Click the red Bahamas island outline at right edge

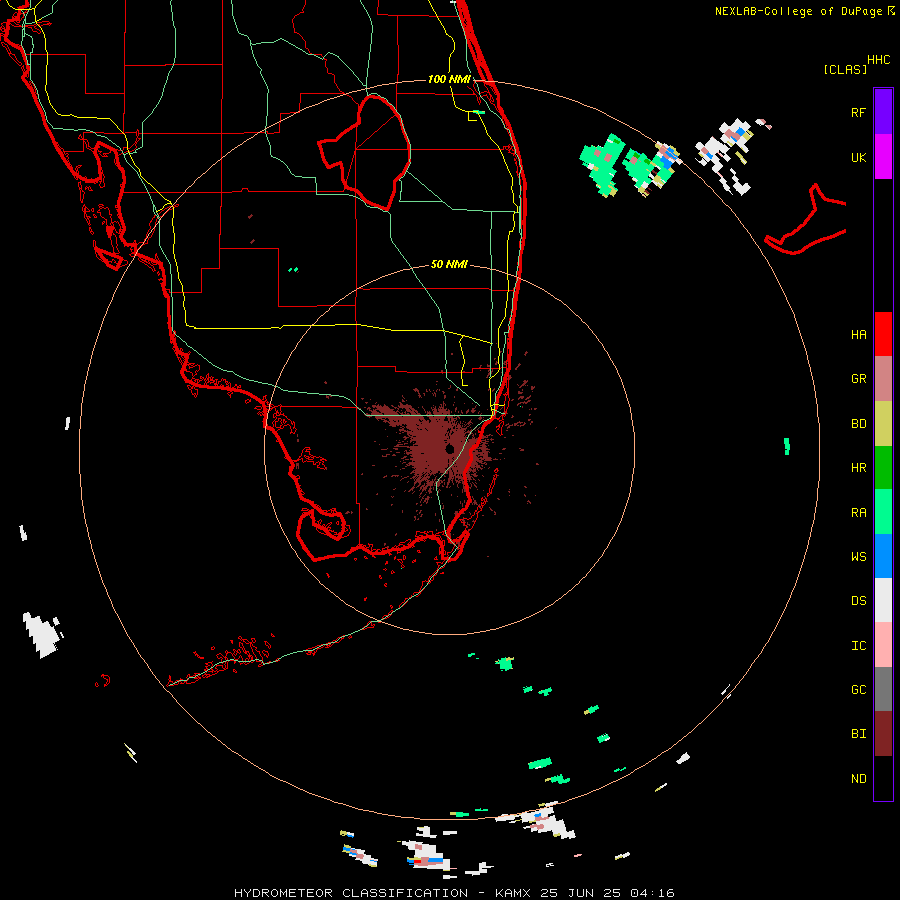click(805, 221)
